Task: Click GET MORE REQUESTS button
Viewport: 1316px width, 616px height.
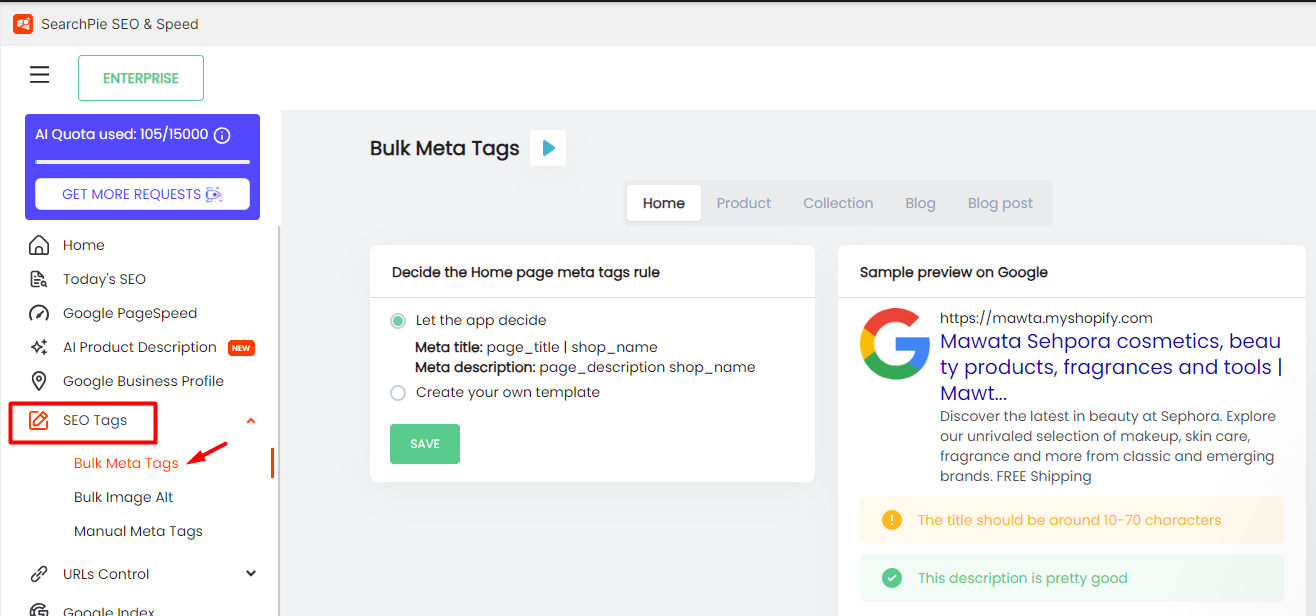Action: tap(142, 194)
